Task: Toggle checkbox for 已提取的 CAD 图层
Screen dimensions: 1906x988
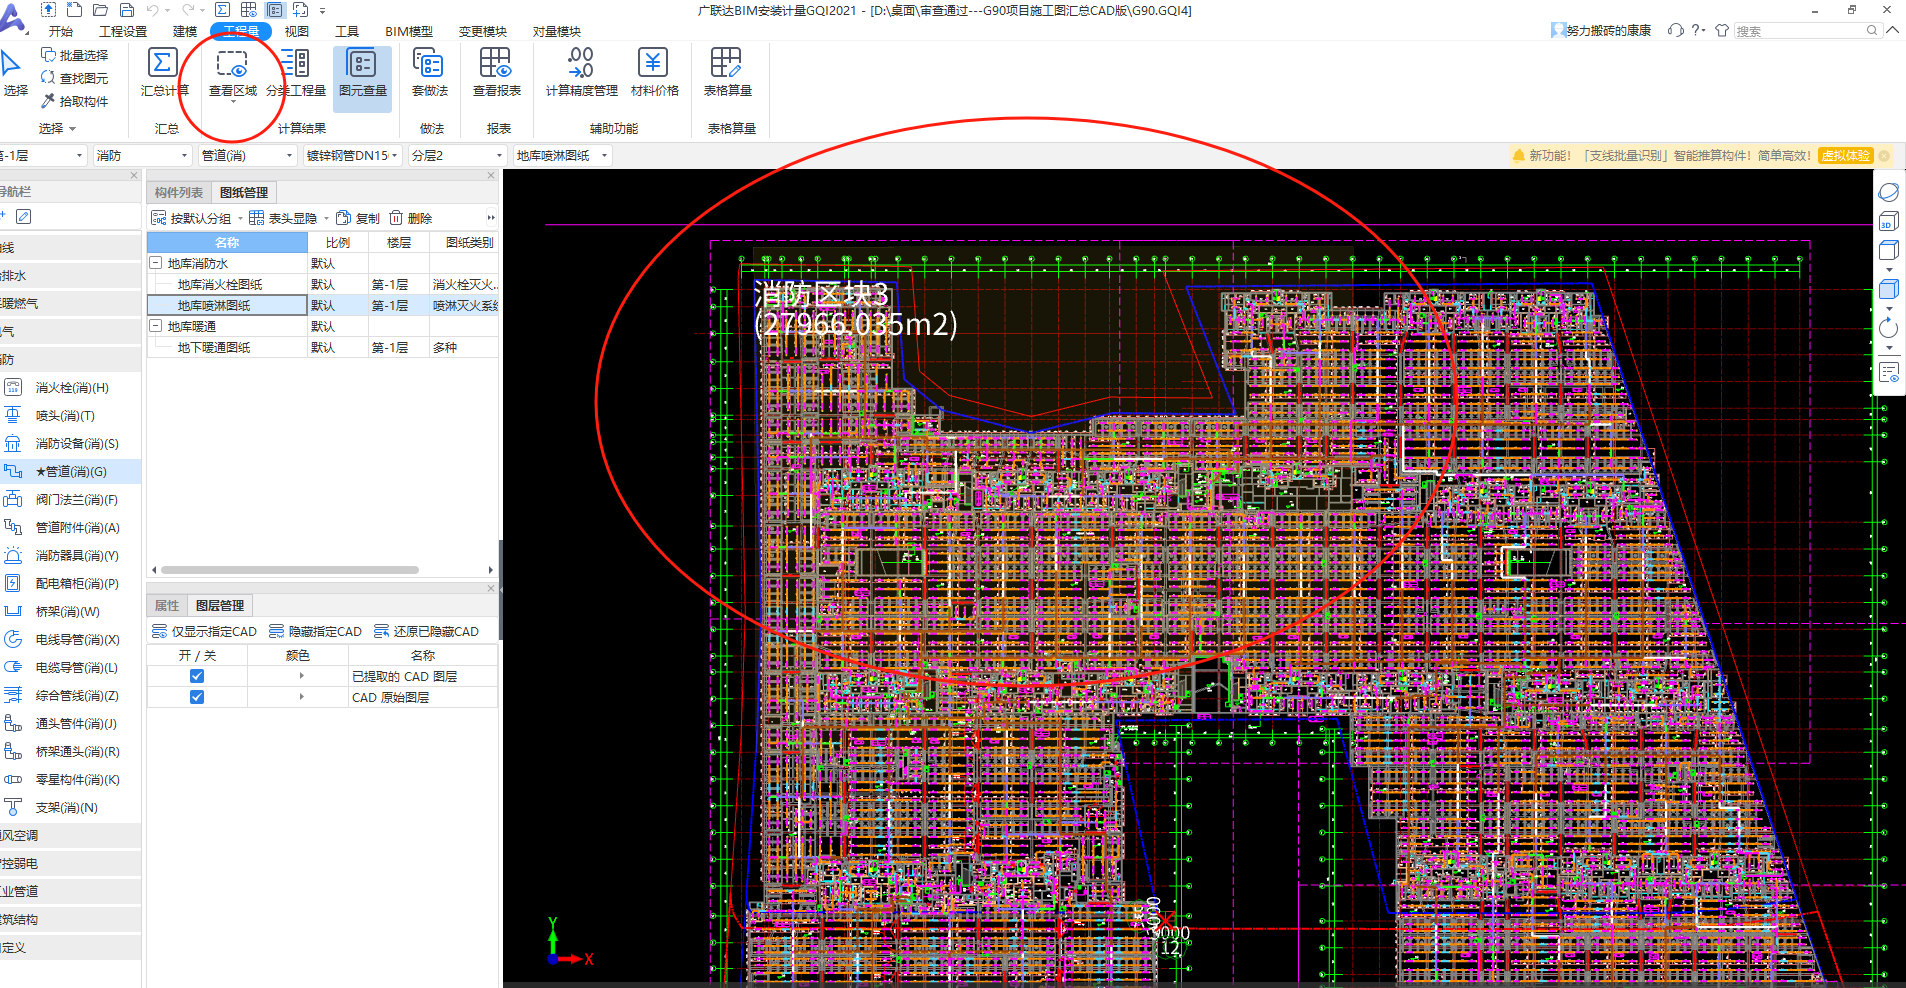Action: [197, 677]
